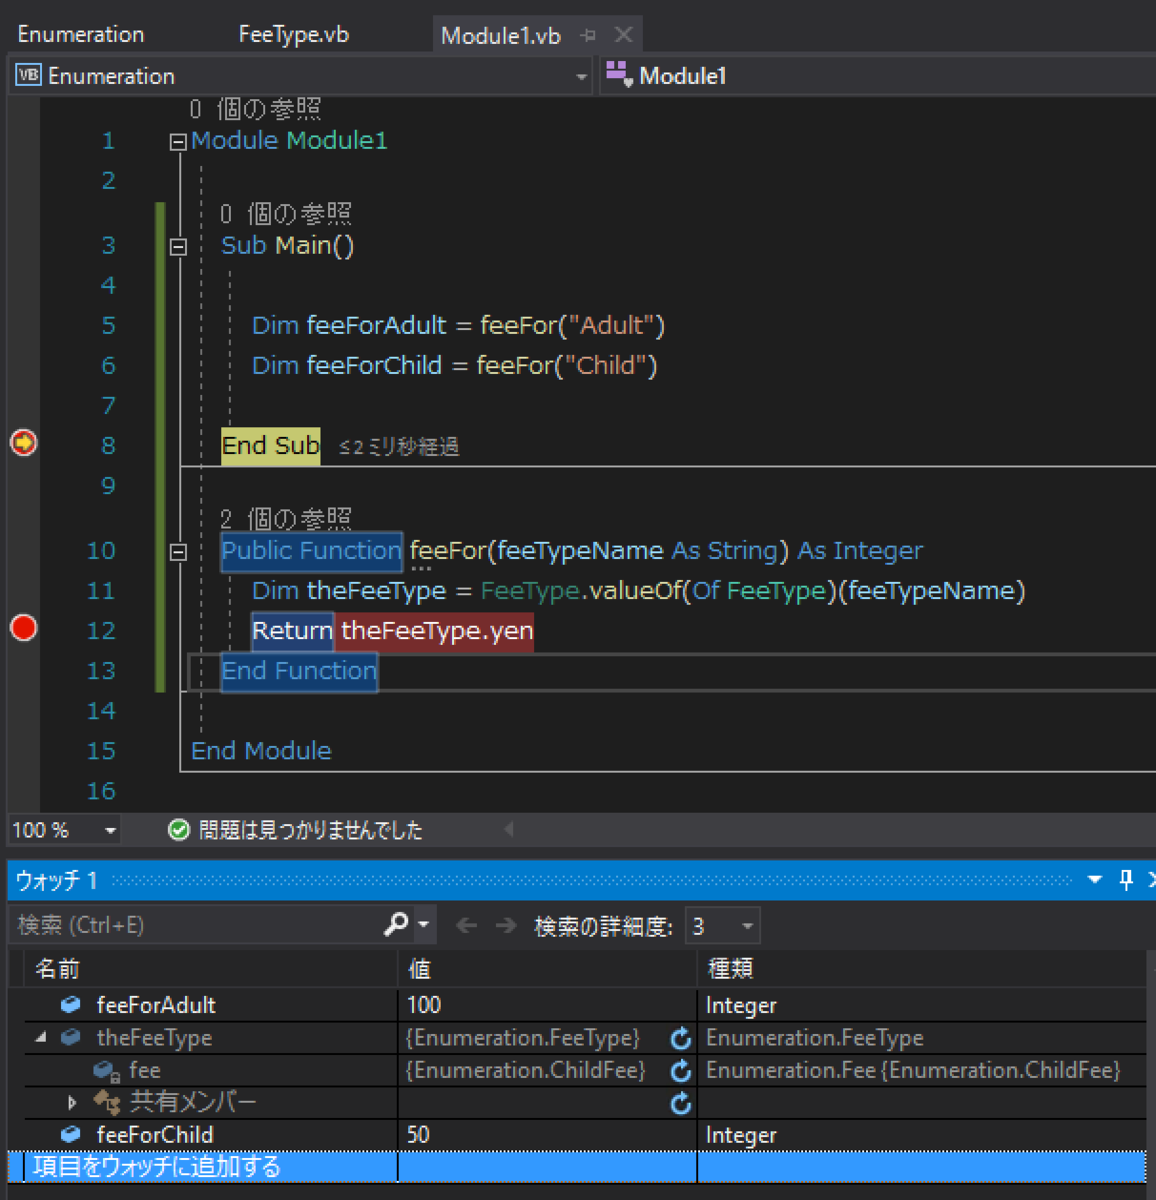
Task: Toggle breakpoint with arrow on line 8
Action: point(23,443)
